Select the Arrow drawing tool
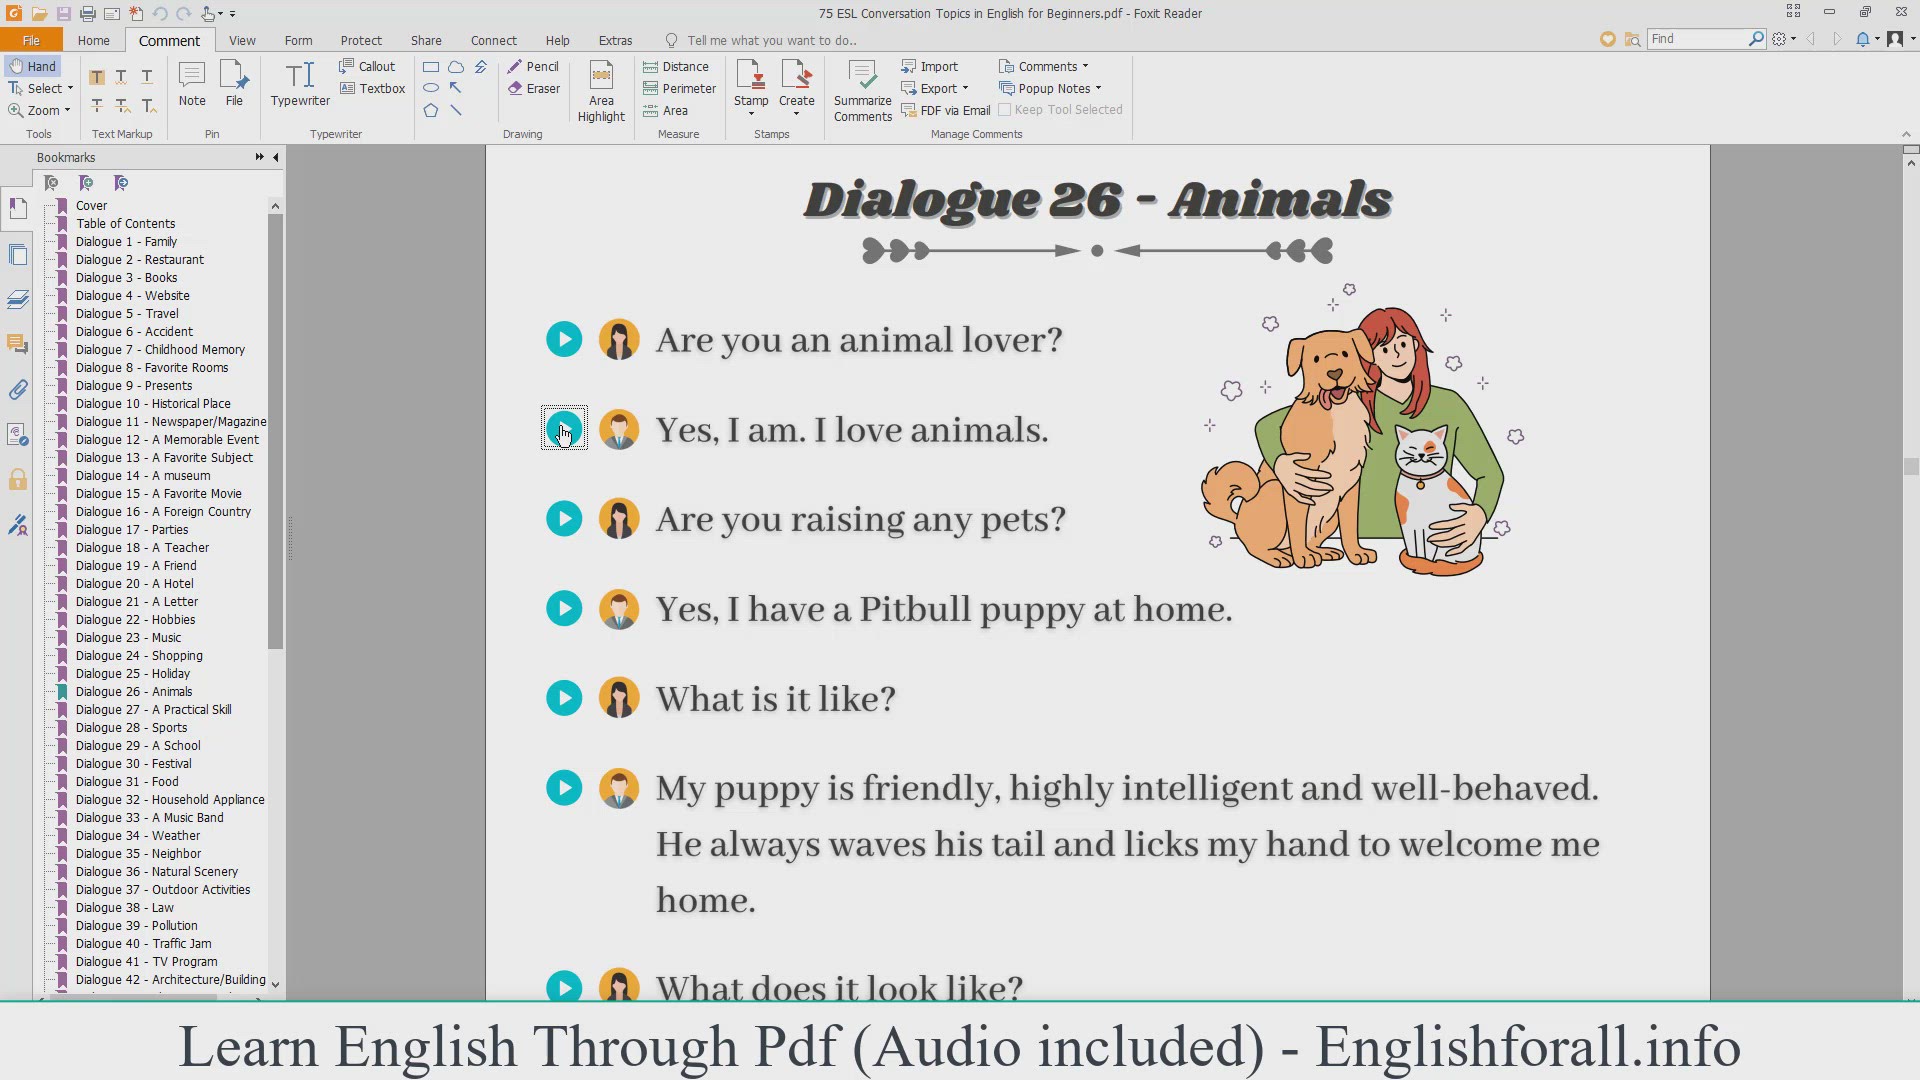The width and height of the screenshot is (1920, 1080). tap(456, 88)
